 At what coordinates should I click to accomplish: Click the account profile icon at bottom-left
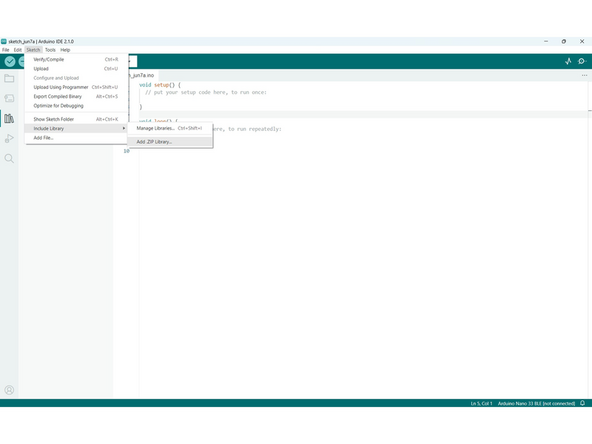[x=9, y=390]
